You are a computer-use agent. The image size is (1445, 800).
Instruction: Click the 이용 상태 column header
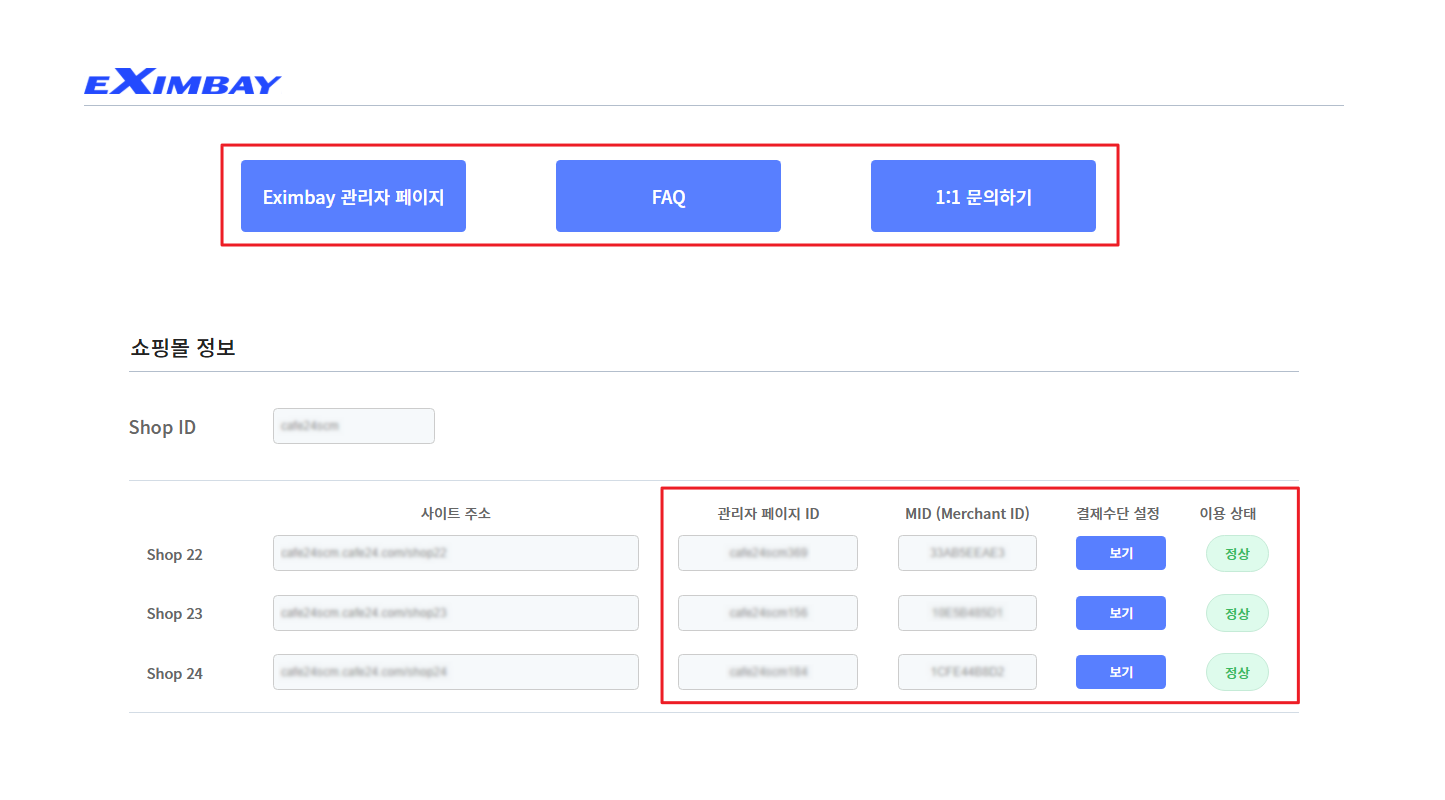(x=1228, y=513)
